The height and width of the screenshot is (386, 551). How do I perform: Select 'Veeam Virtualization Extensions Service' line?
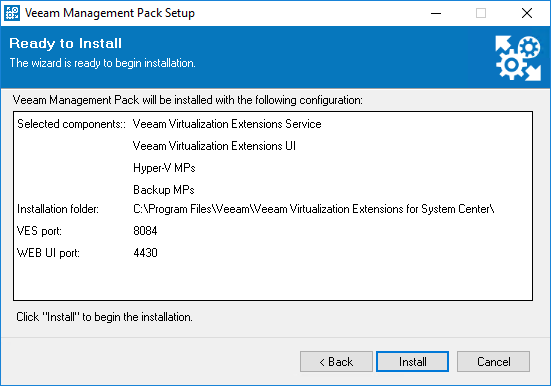pyautogui.click(x=227, y=124)
